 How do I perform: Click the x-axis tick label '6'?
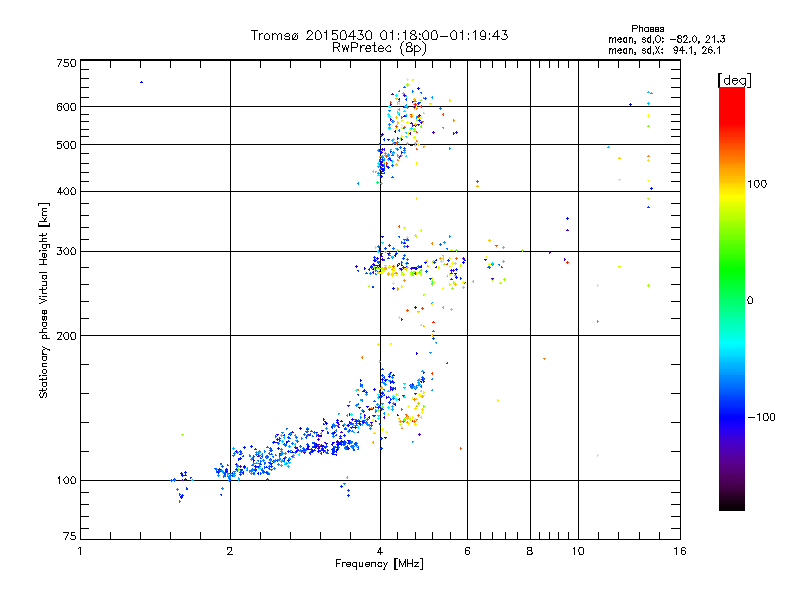click(x=467, y=551)
